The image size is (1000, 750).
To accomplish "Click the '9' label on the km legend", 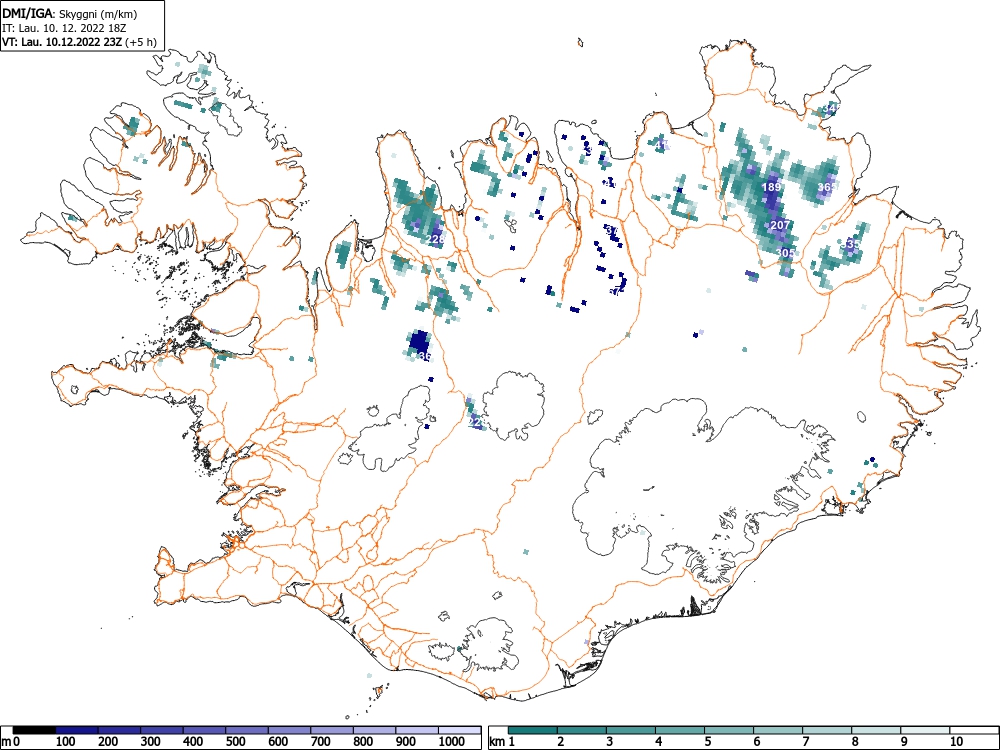I will 904,741.
